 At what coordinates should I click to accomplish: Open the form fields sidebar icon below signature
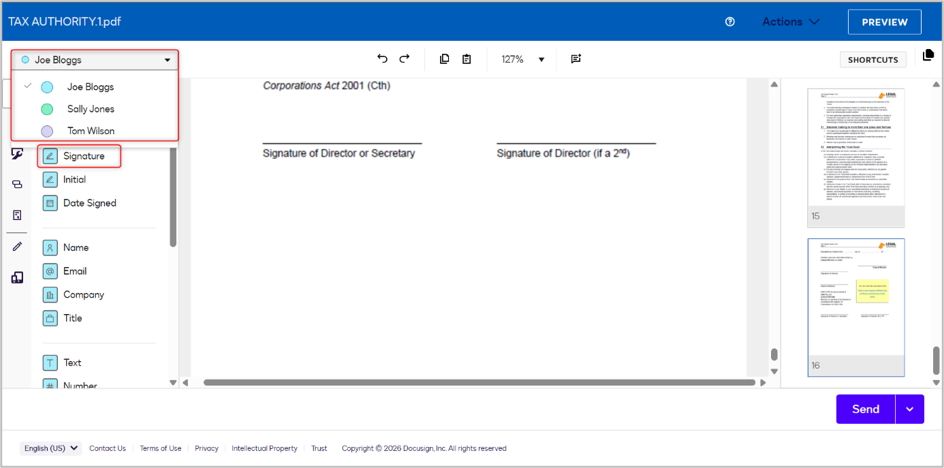[x=17, y=185]
